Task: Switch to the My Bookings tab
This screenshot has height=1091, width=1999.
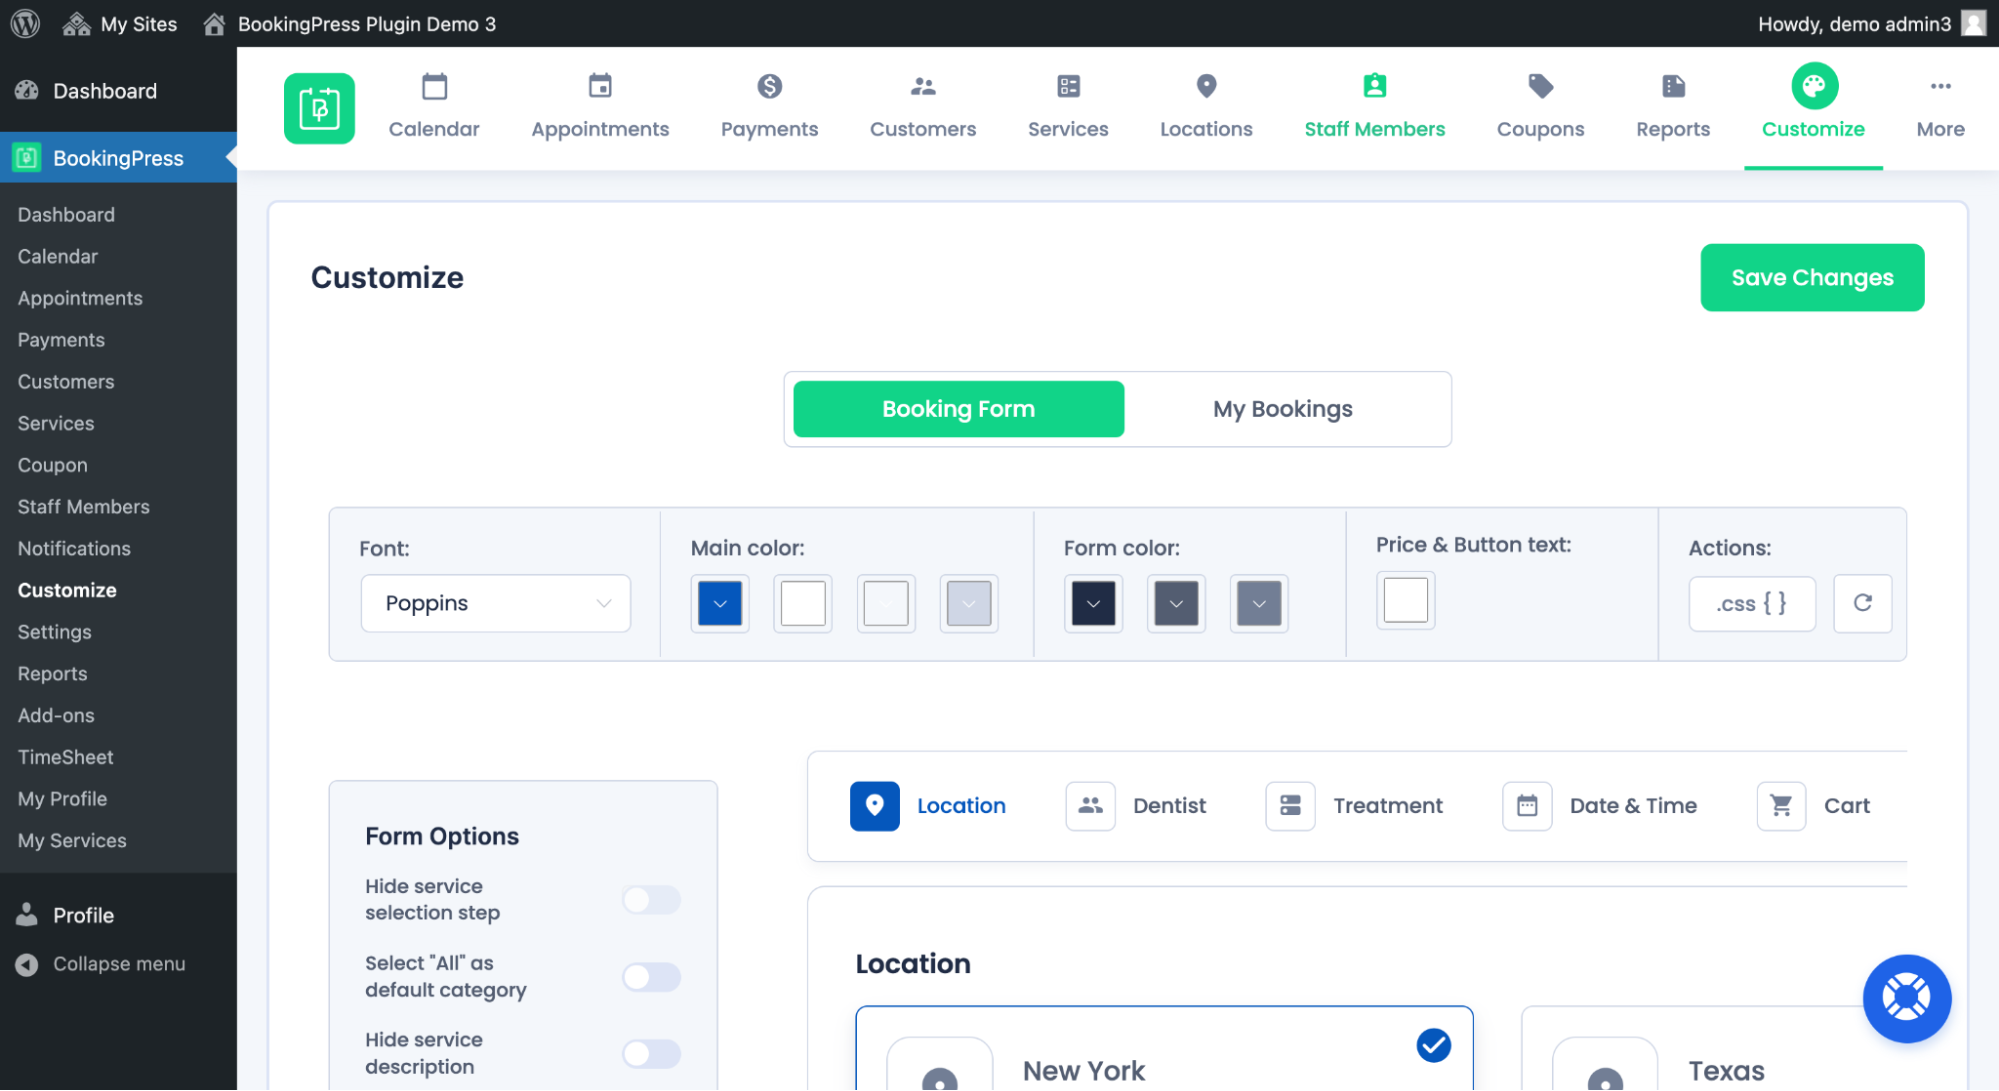Action: (x=1282, y=408)
